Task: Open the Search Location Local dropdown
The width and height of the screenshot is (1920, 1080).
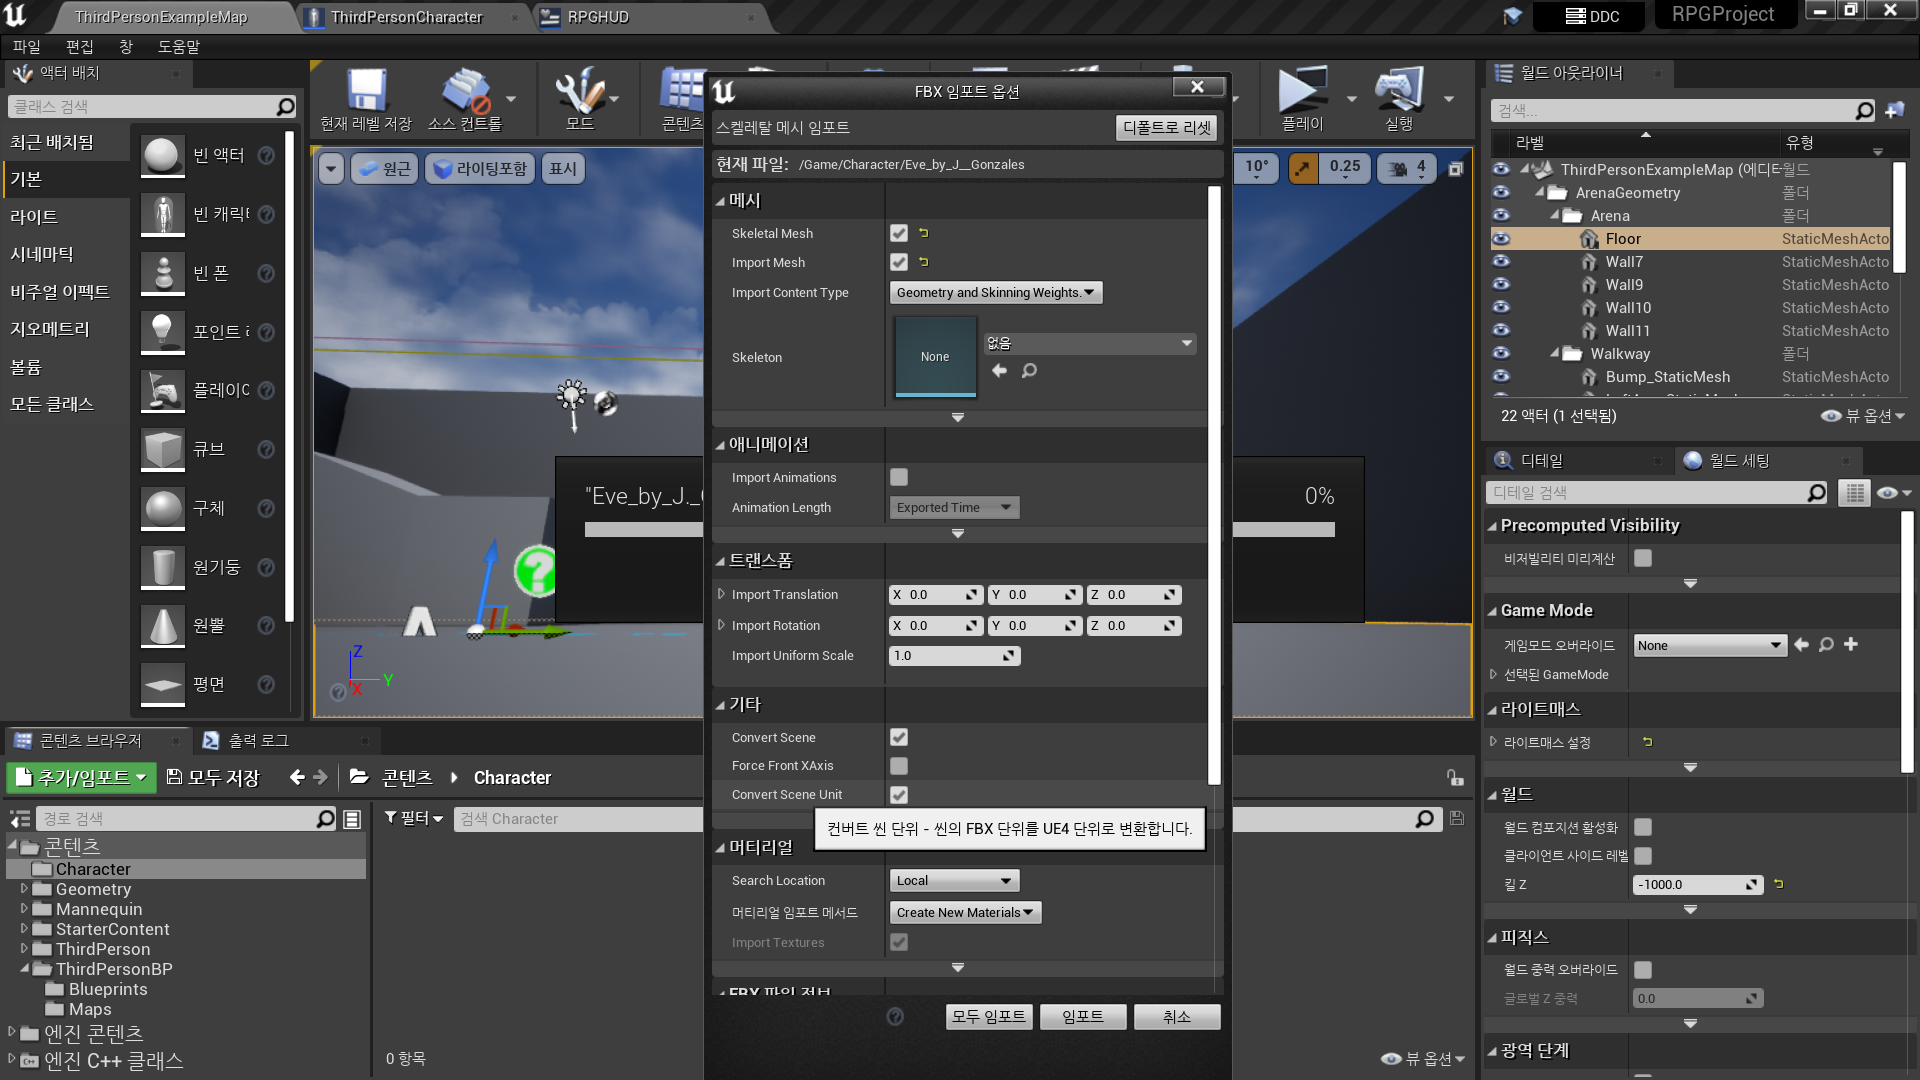Action: tap(954, 881)
